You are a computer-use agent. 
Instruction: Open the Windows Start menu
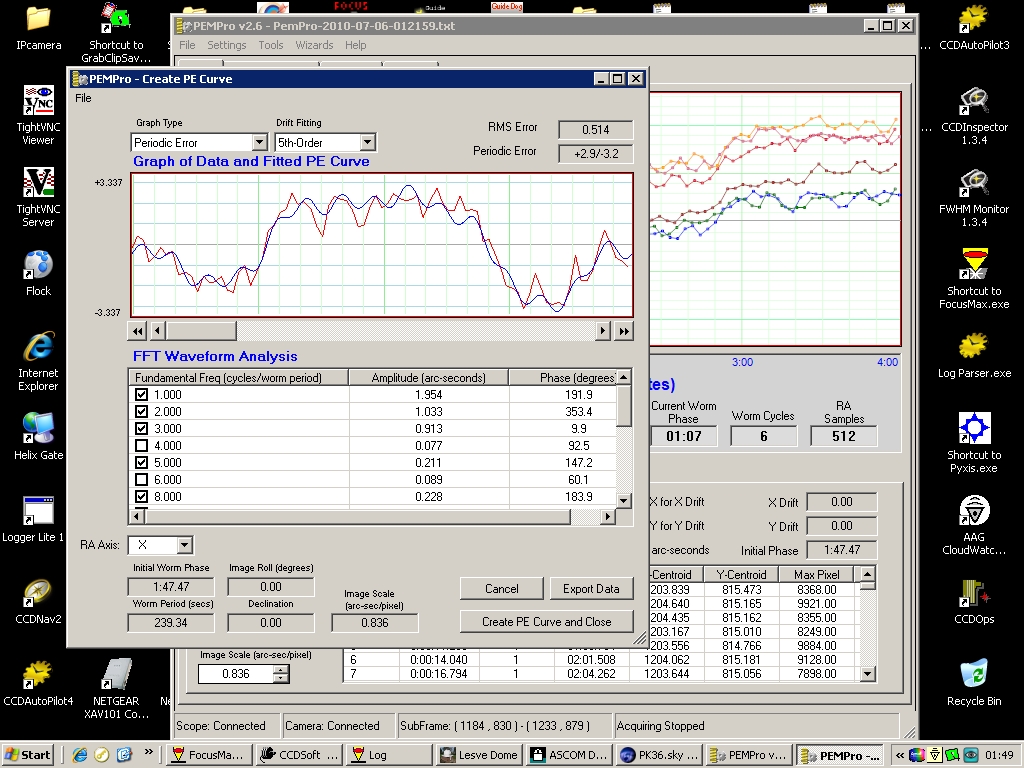[28, 755]
